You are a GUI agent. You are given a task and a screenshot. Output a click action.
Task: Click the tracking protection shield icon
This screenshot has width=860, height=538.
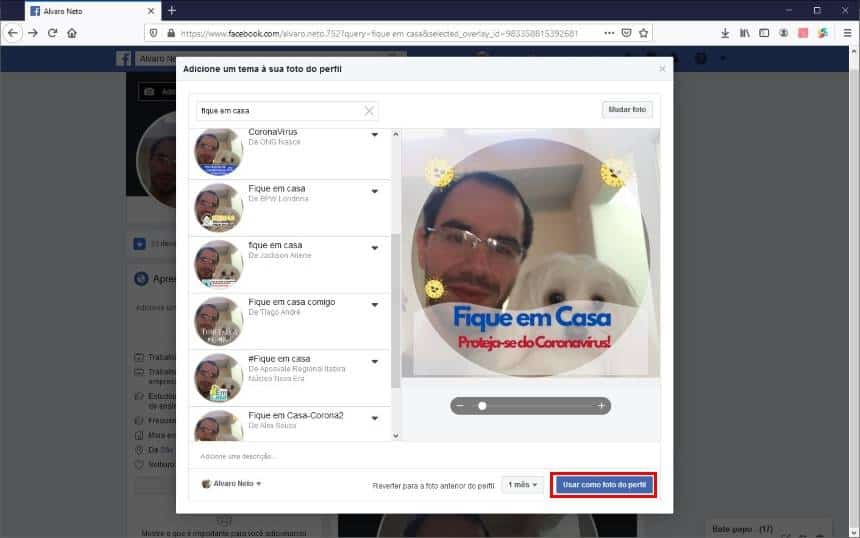point(154,33)
